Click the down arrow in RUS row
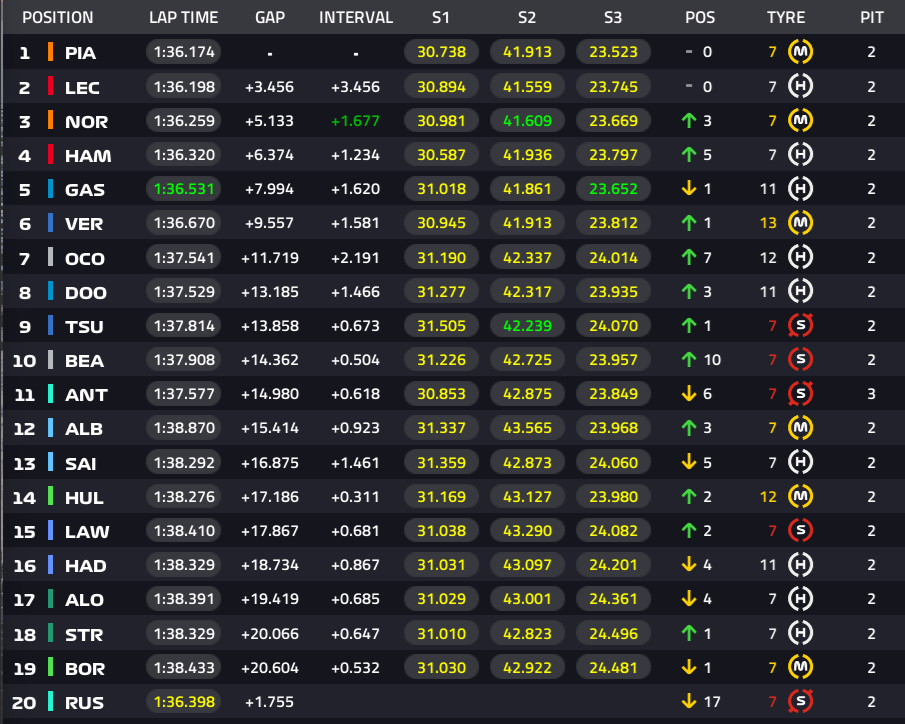Image resolution: width=905 pixels, height=724 pixels. 689,701
